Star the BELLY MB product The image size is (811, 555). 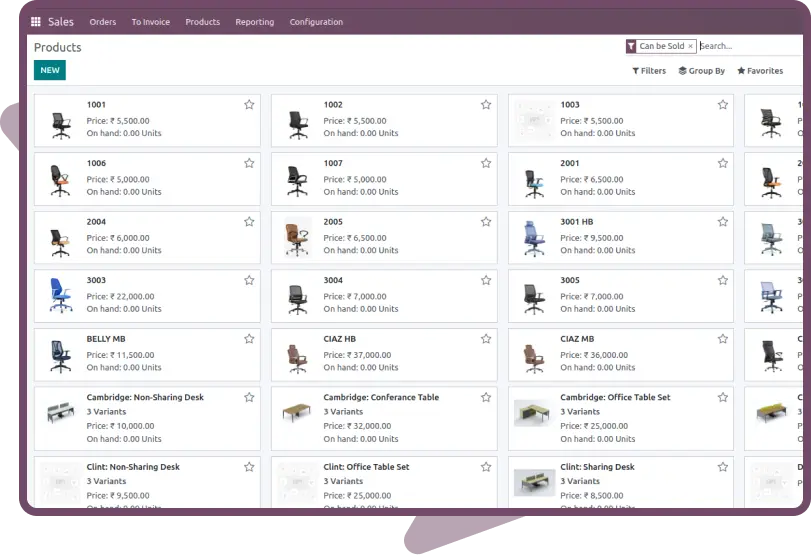click(249, 340)
